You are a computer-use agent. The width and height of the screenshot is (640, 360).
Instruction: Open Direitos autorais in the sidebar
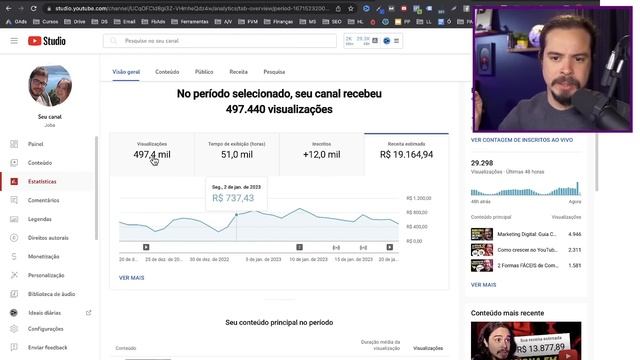48,238
